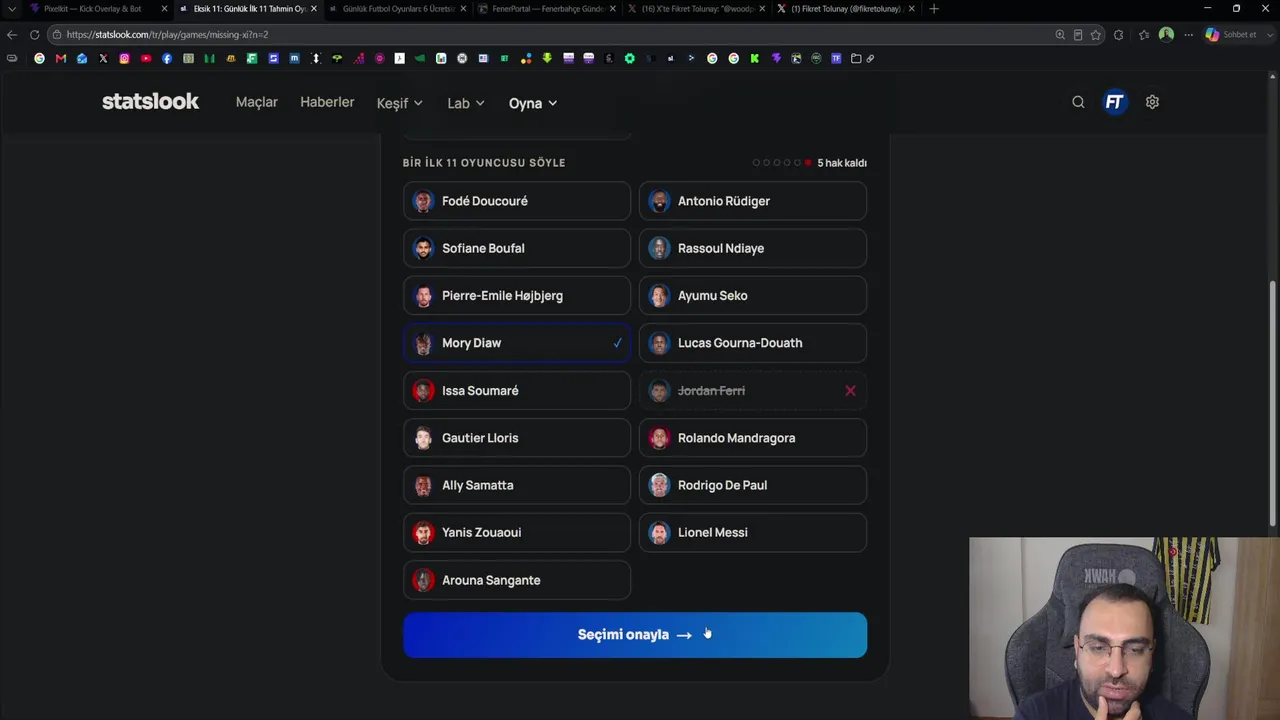The height and width of the screenshot is (720, 1280).
Task: Open the YouTube bookmark icon
Action: tap(146, 58)
